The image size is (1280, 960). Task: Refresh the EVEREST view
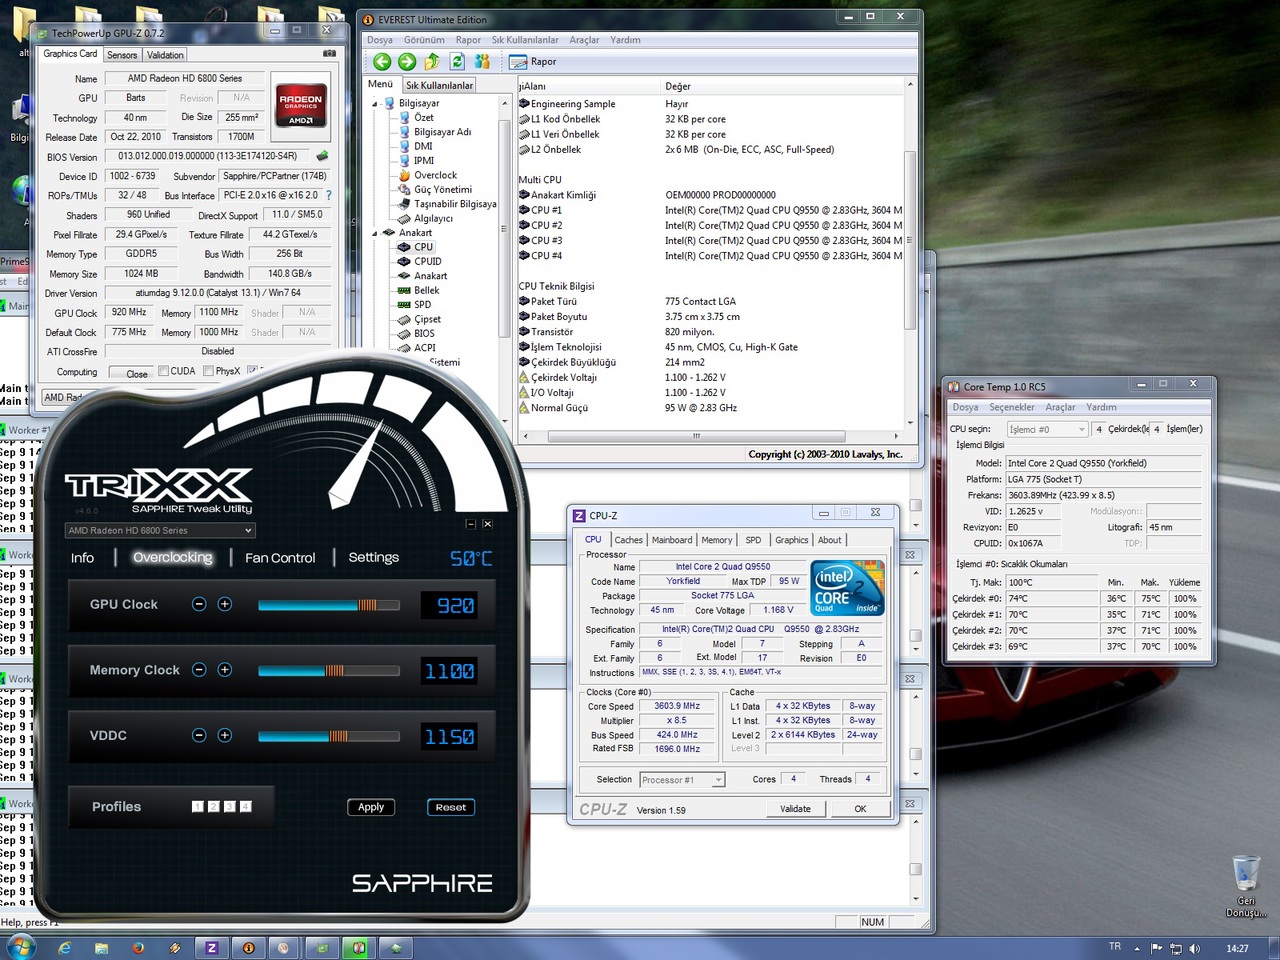457,62
